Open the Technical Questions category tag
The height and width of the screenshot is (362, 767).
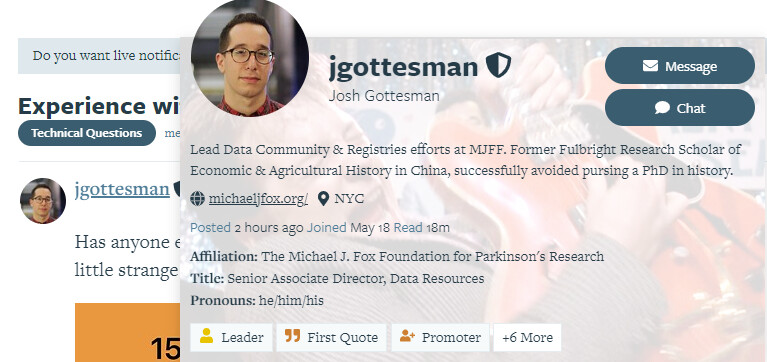click(87, 133)
